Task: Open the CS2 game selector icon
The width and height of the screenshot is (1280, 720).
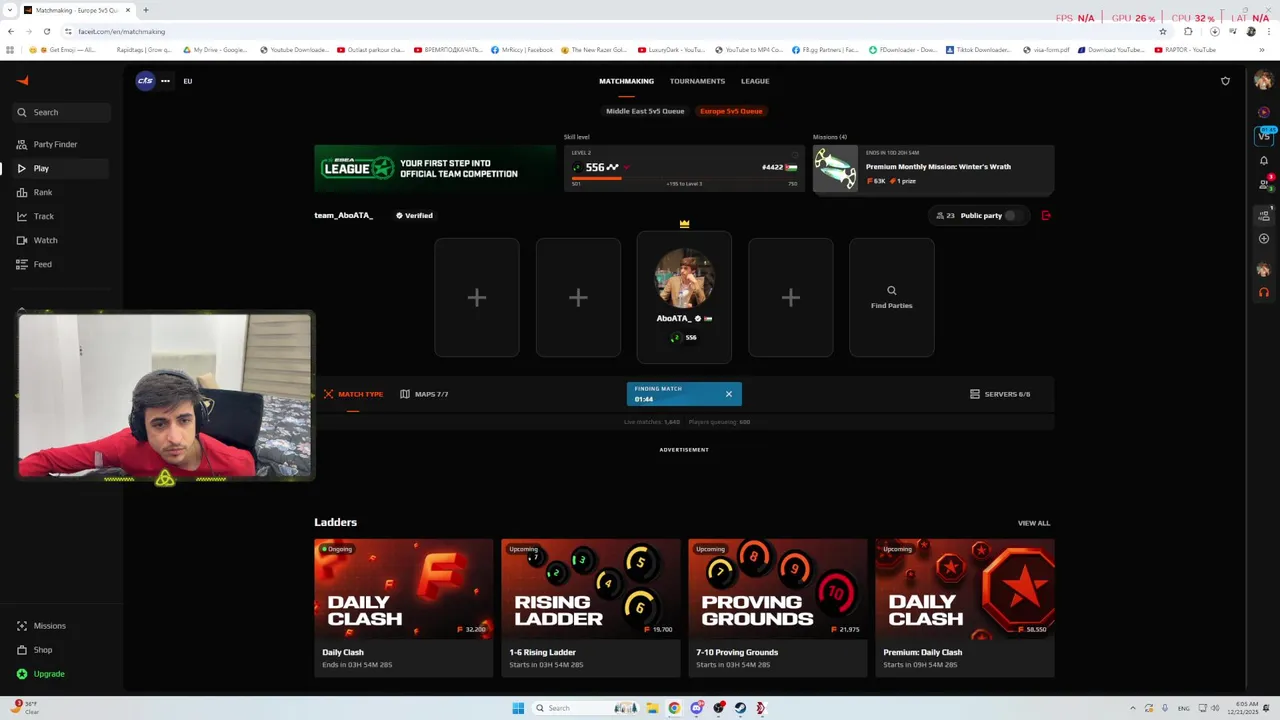Action: 145,81
